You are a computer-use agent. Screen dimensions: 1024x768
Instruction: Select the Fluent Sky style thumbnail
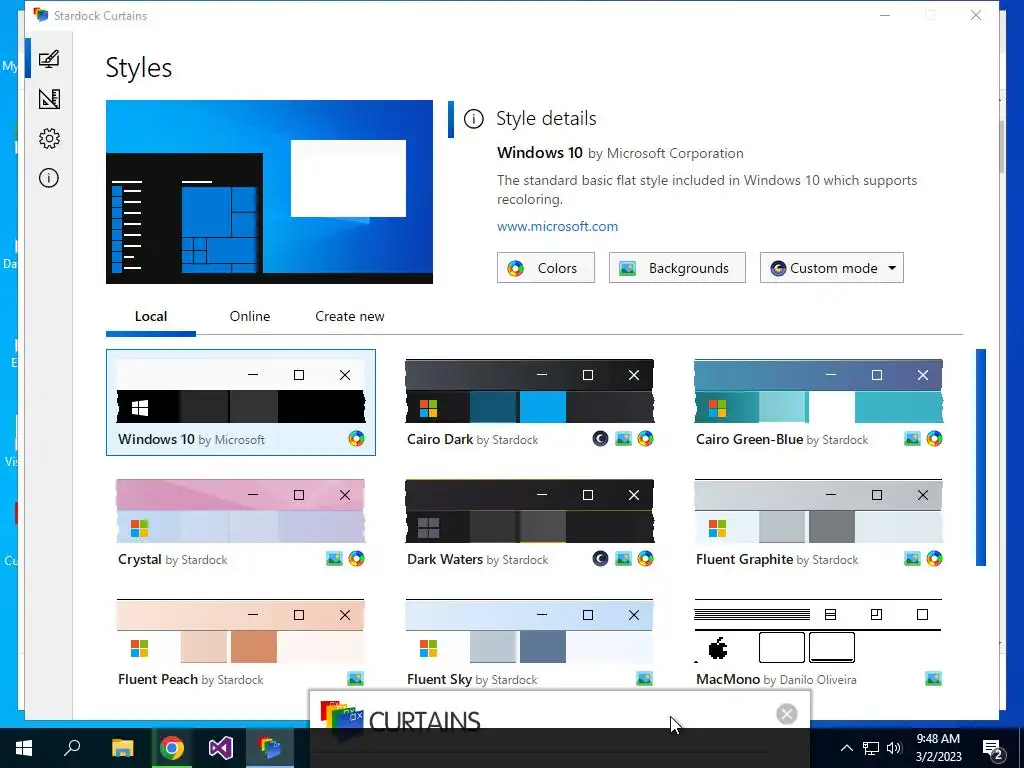coord(529,632)
